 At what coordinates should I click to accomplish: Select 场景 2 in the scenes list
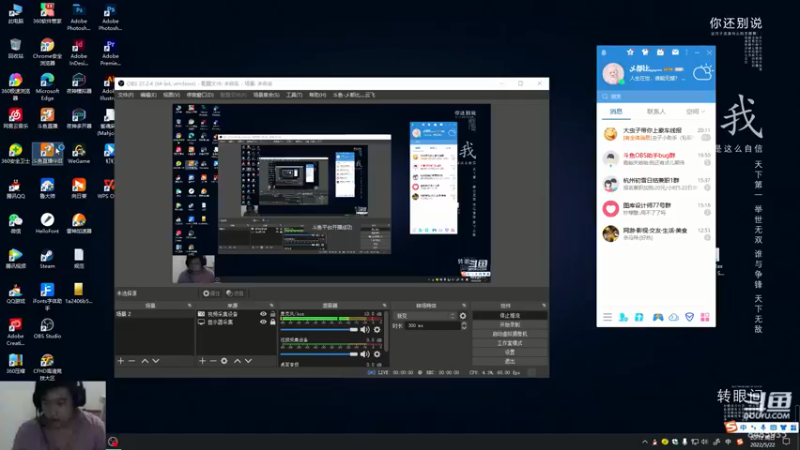pos(155,314)
